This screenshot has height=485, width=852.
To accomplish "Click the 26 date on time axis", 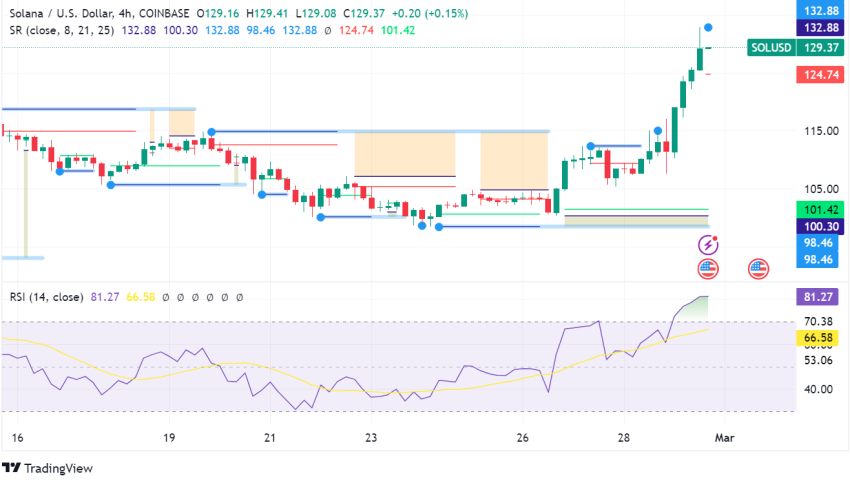I will (x=522, y=438).
